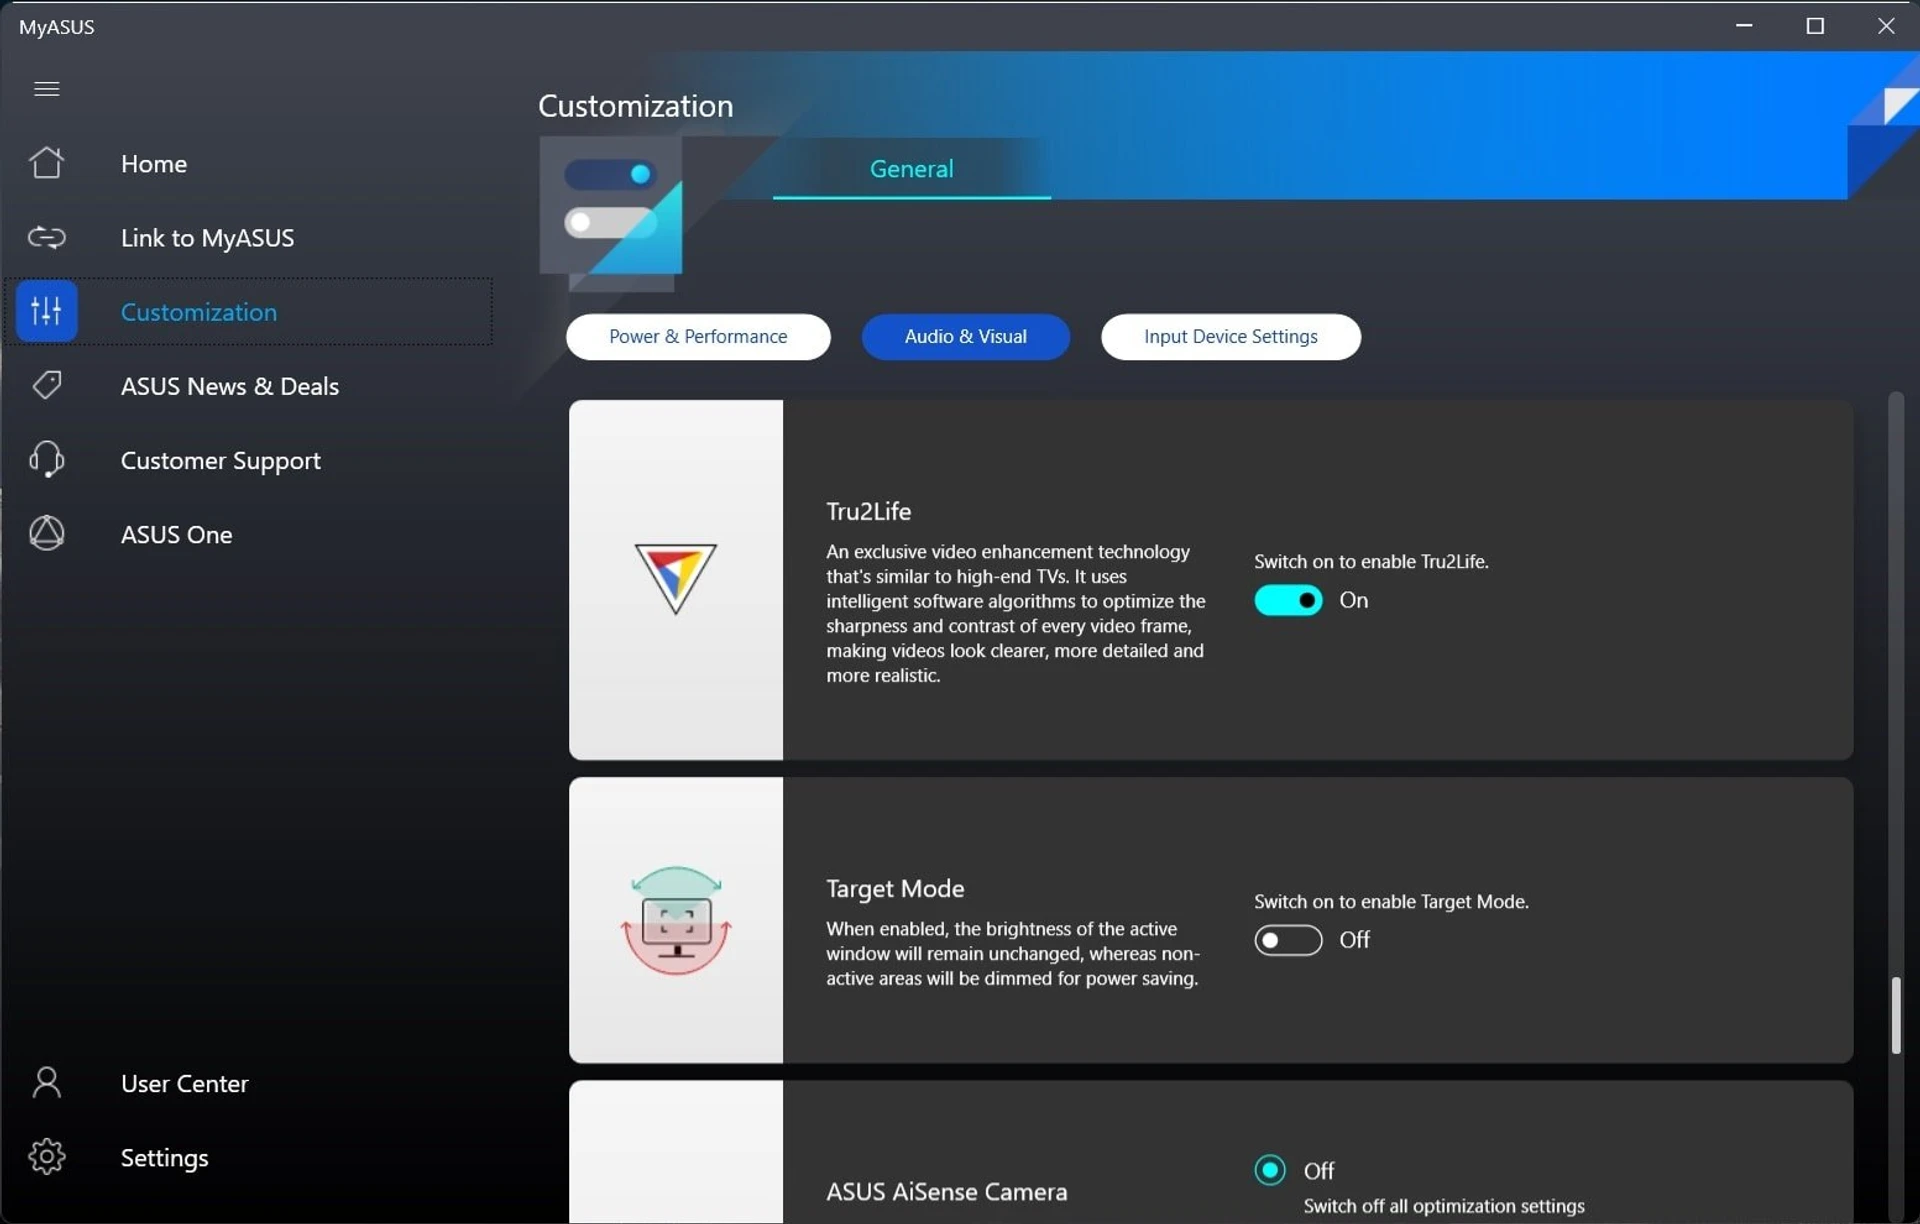
Task: Click the Customization page title
Action: pyautogui.click(x=635, y=106)
